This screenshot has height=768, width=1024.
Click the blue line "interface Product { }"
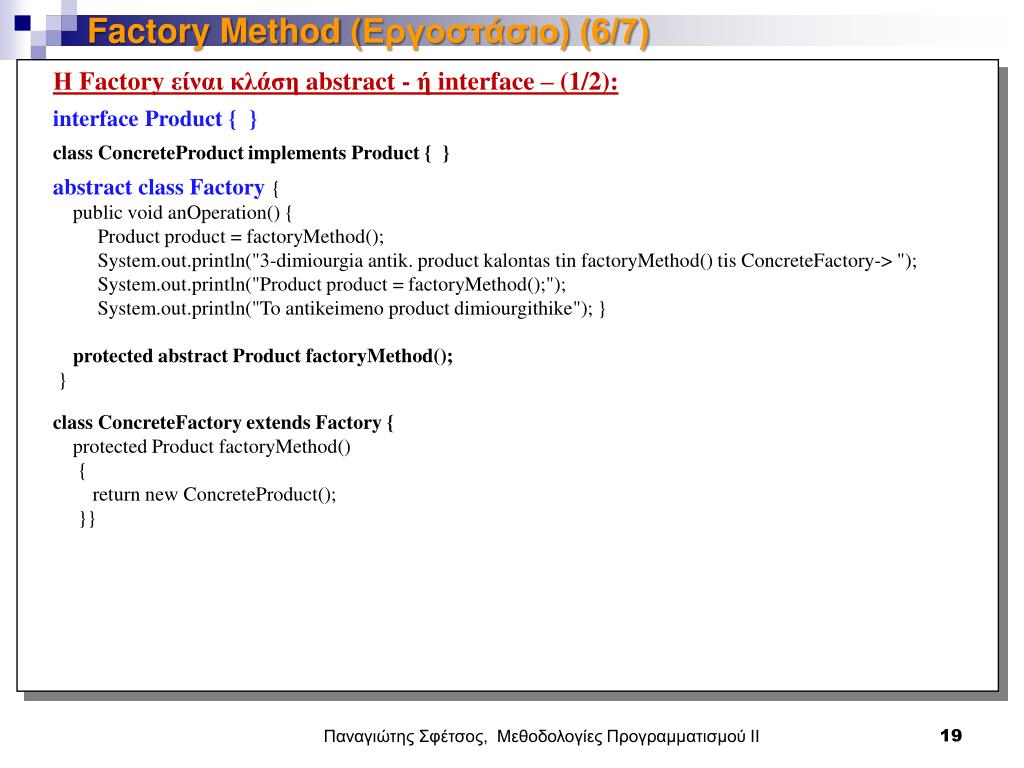point(155,119)
